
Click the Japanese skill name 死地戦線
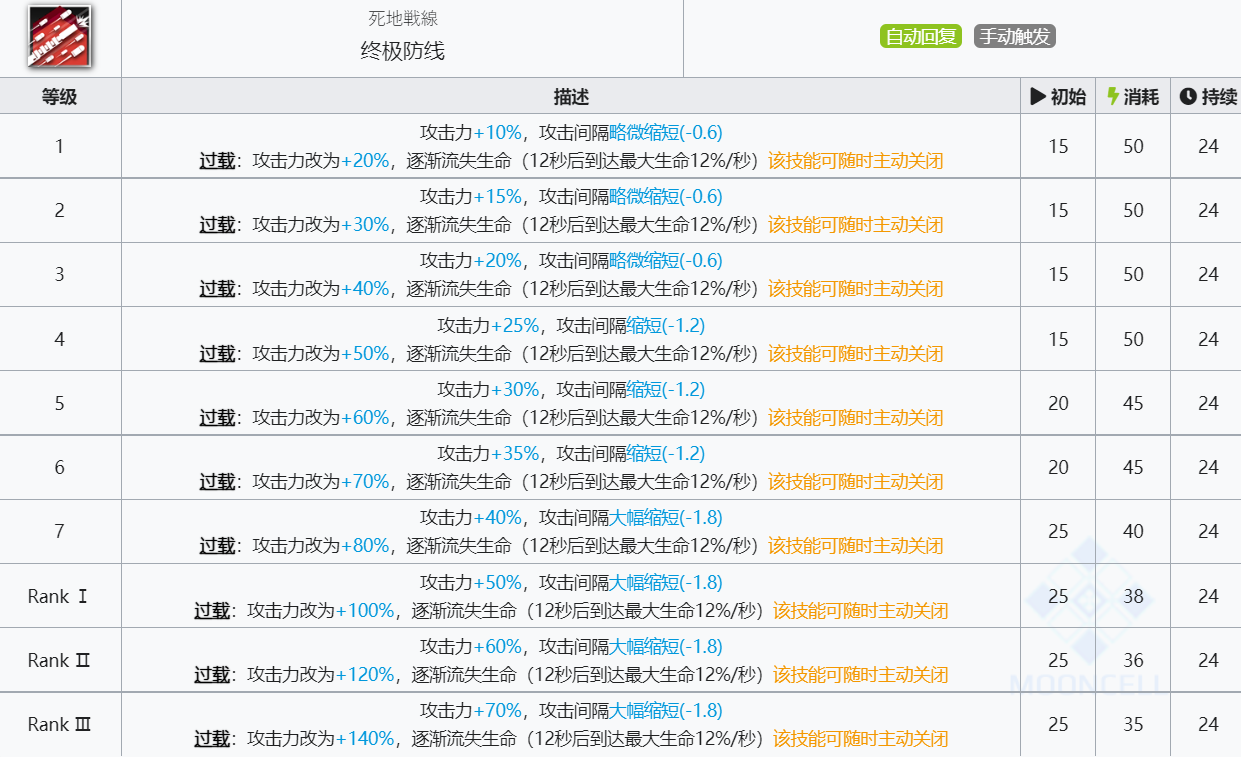coord(403,18)
